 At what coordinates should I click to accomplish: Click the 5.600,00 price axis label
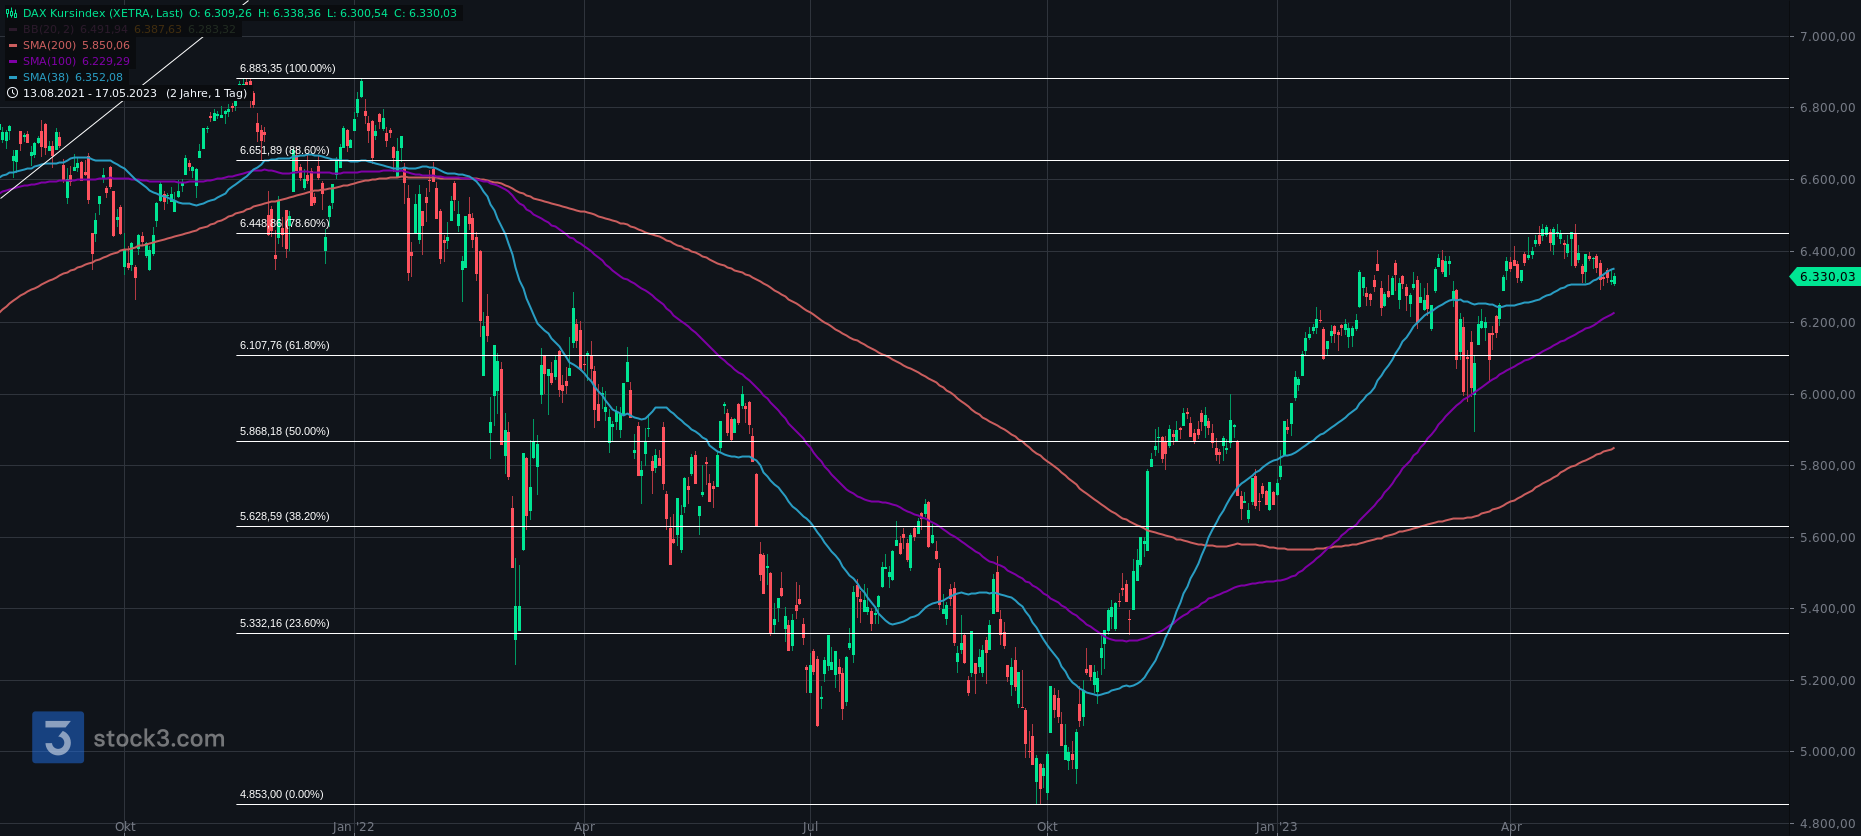point(1827,537)
